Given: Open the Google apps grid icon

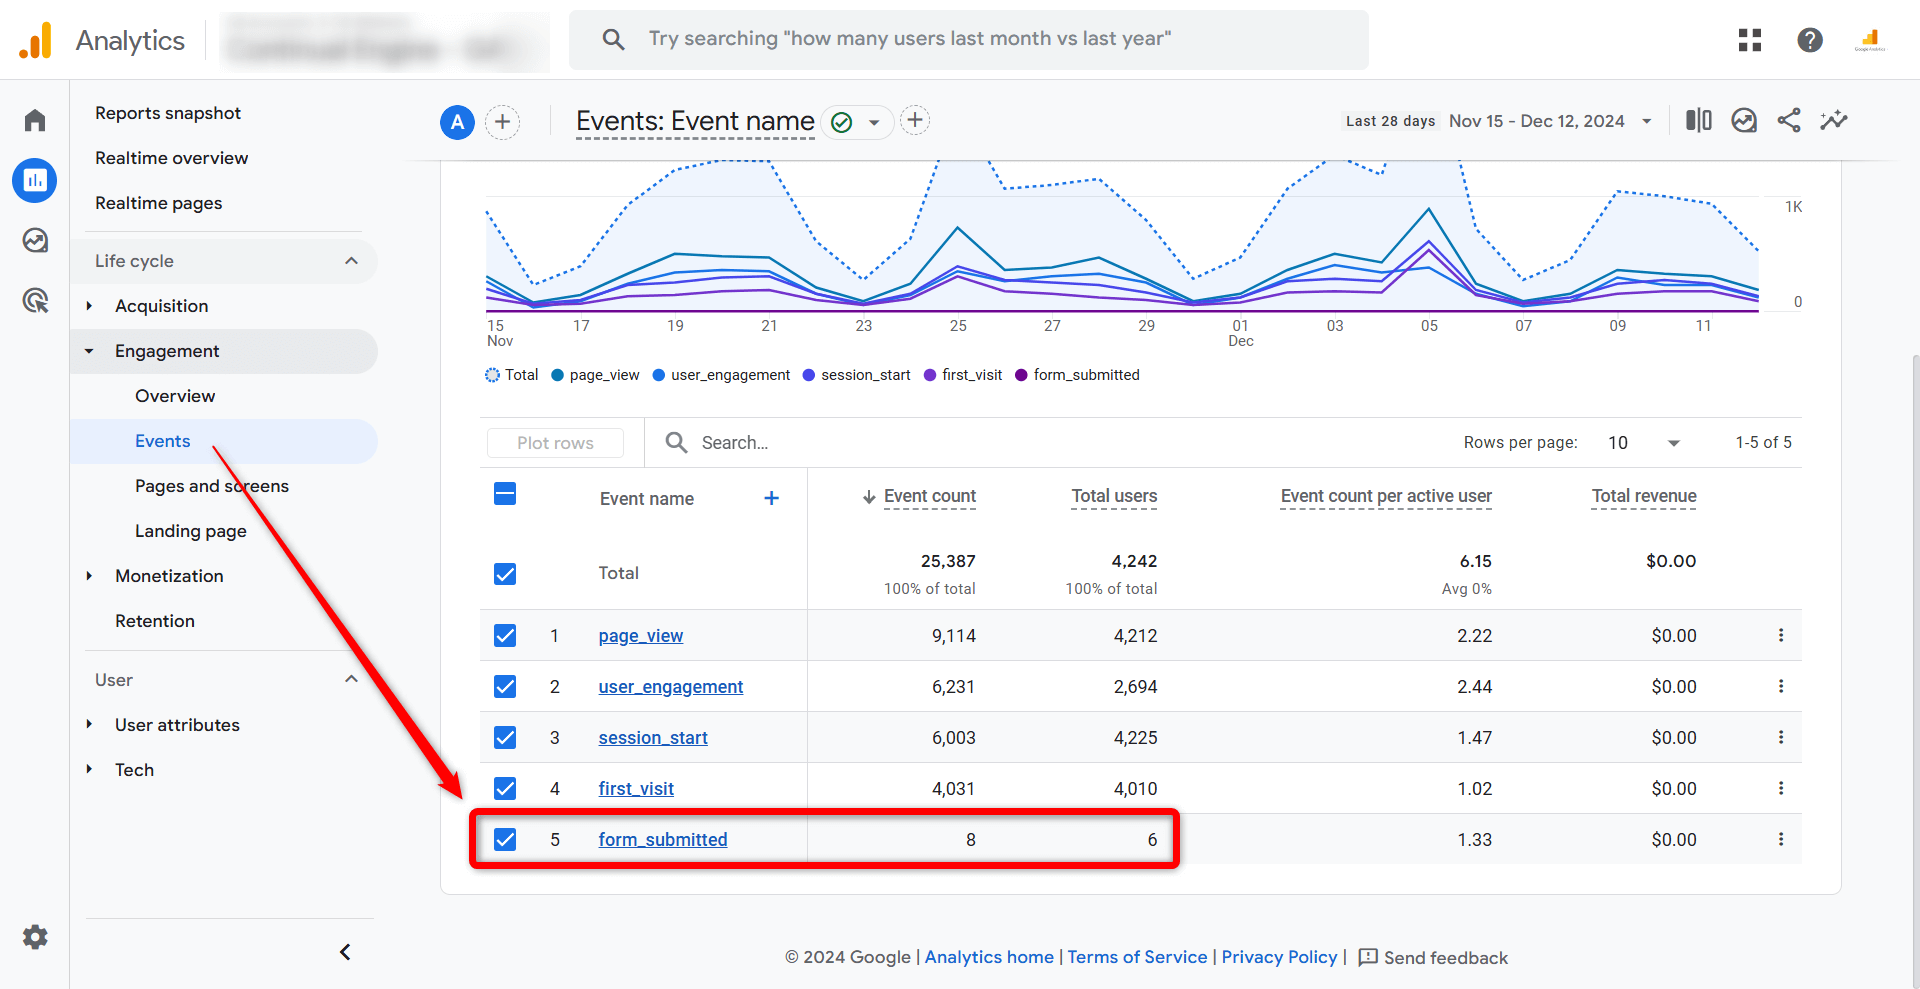Looking at the screenshot, I should click(1750, 40).
